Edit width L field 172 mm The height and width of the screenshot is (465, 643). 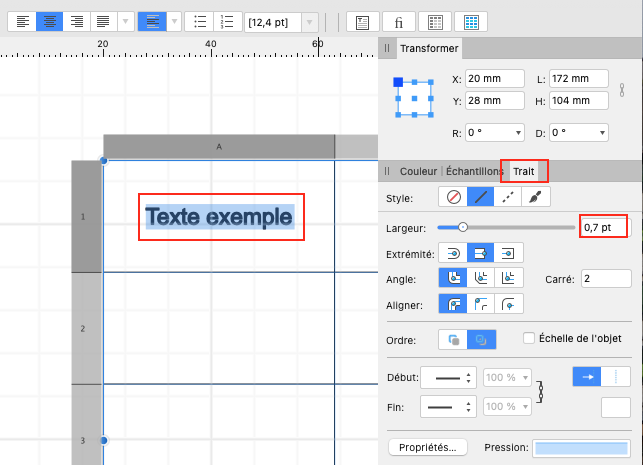(x=579, y=79)
